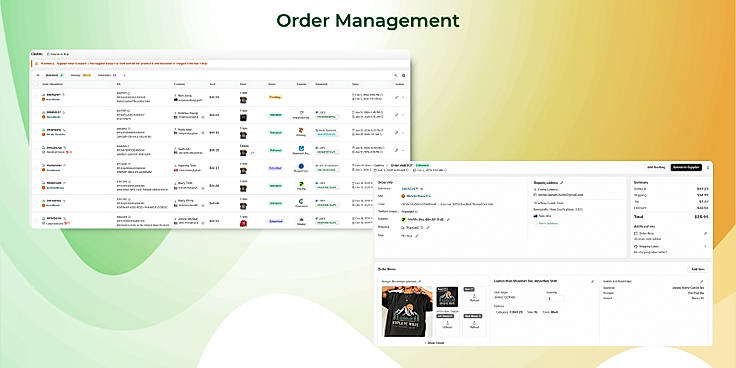Select the tab with the yellow count badge
The image size is (736, 368).
pos(81,75)
